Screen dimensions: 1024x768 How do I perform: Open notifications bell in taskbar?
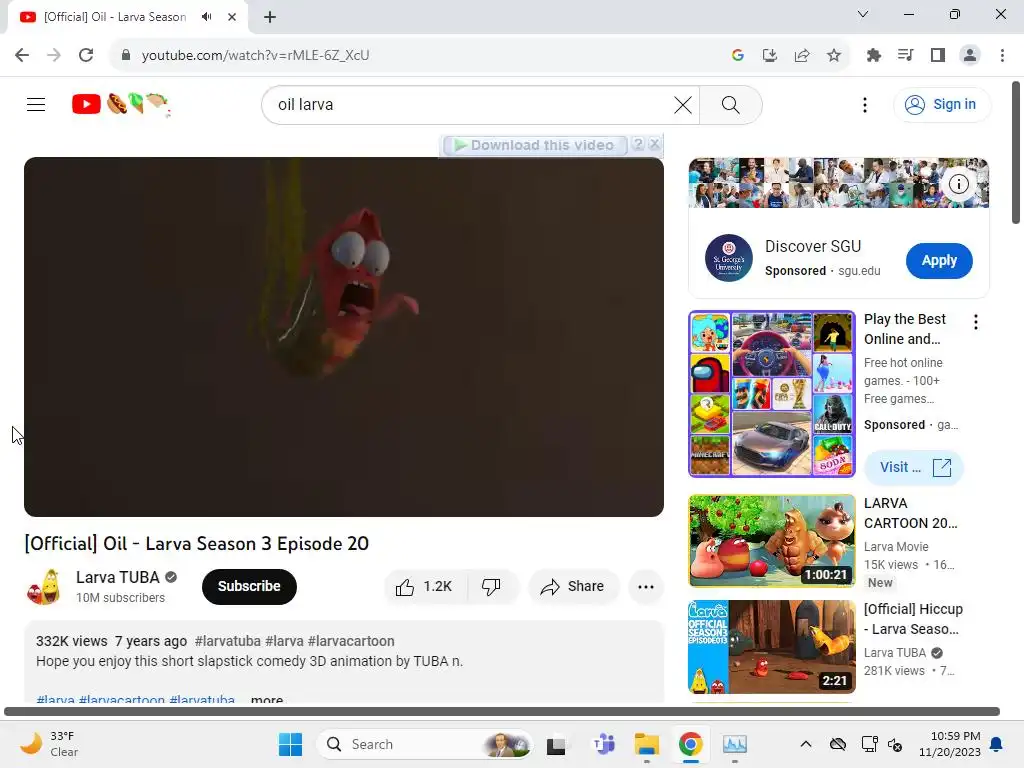tap(997, 744)
